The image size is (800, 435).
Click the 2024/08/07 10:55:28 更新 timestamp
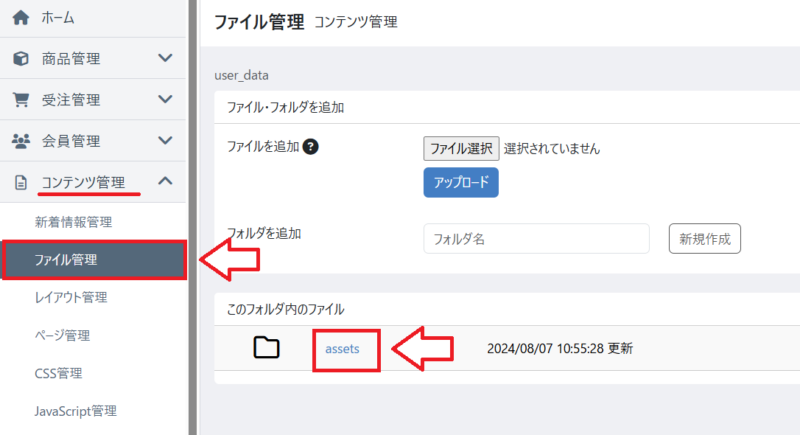tap(560, 348)
